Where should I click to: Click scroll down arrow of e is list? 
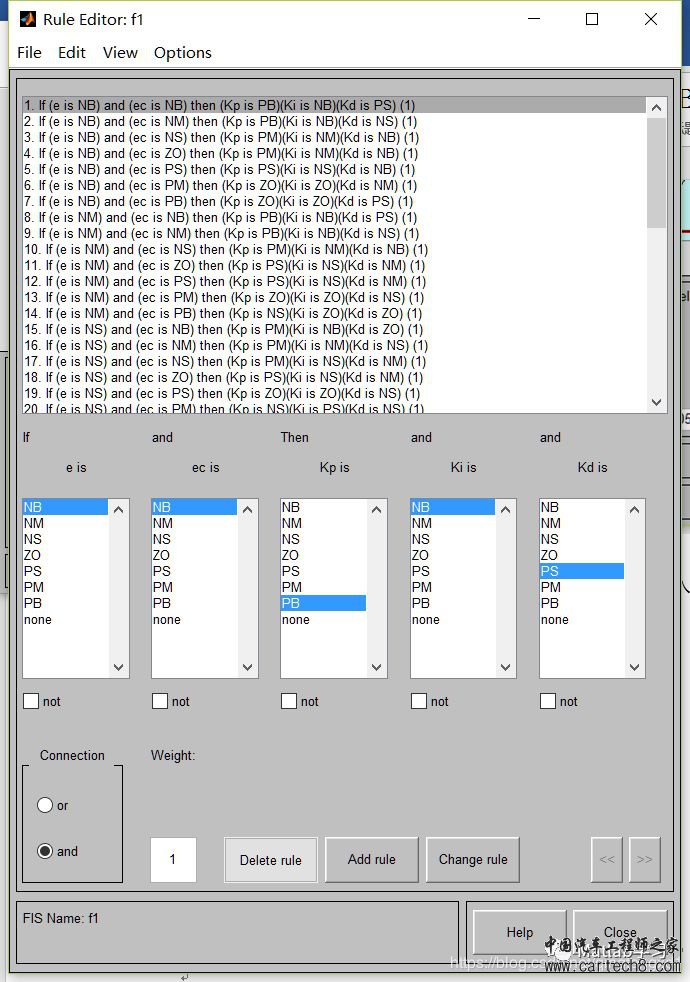[118, 668]
